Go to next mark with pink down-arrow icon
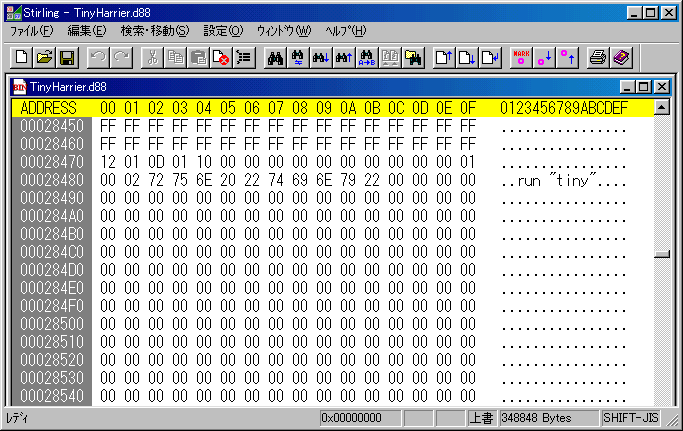Viewport: 683px width, 431px height. [544, 58]
